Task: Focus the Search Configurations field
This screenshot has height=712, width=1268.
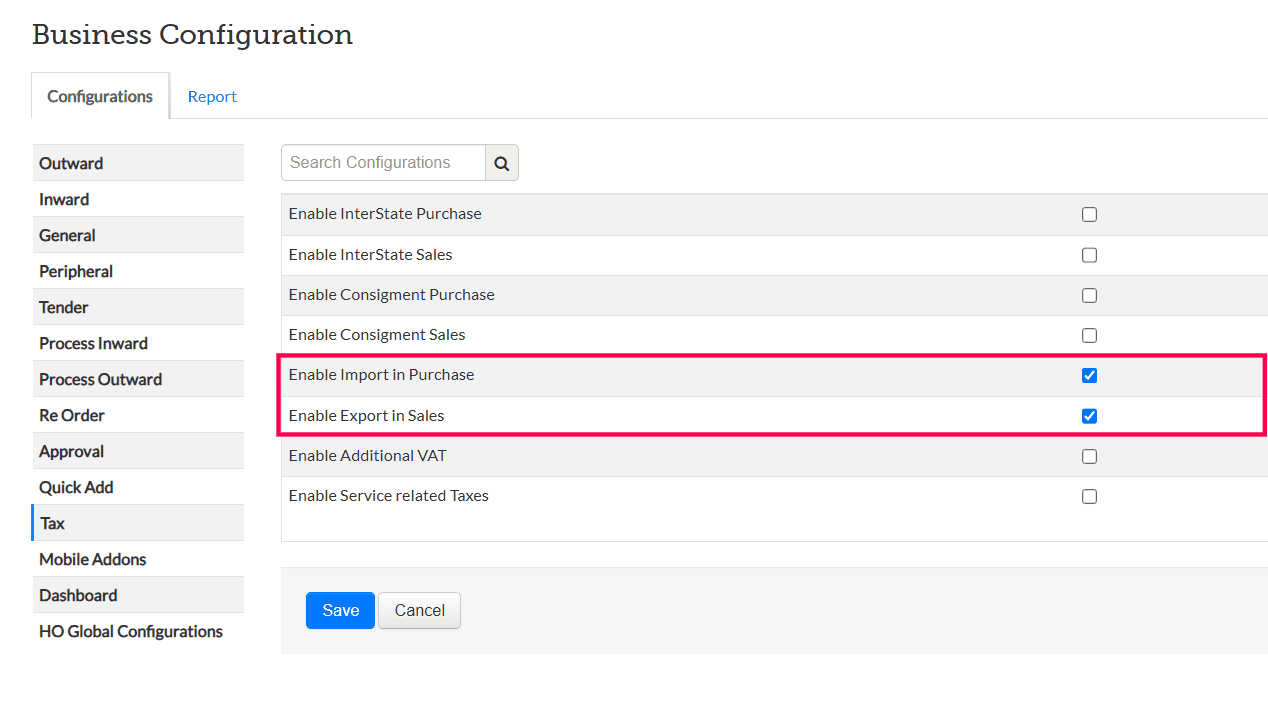Action: click(x=383, y=163)
